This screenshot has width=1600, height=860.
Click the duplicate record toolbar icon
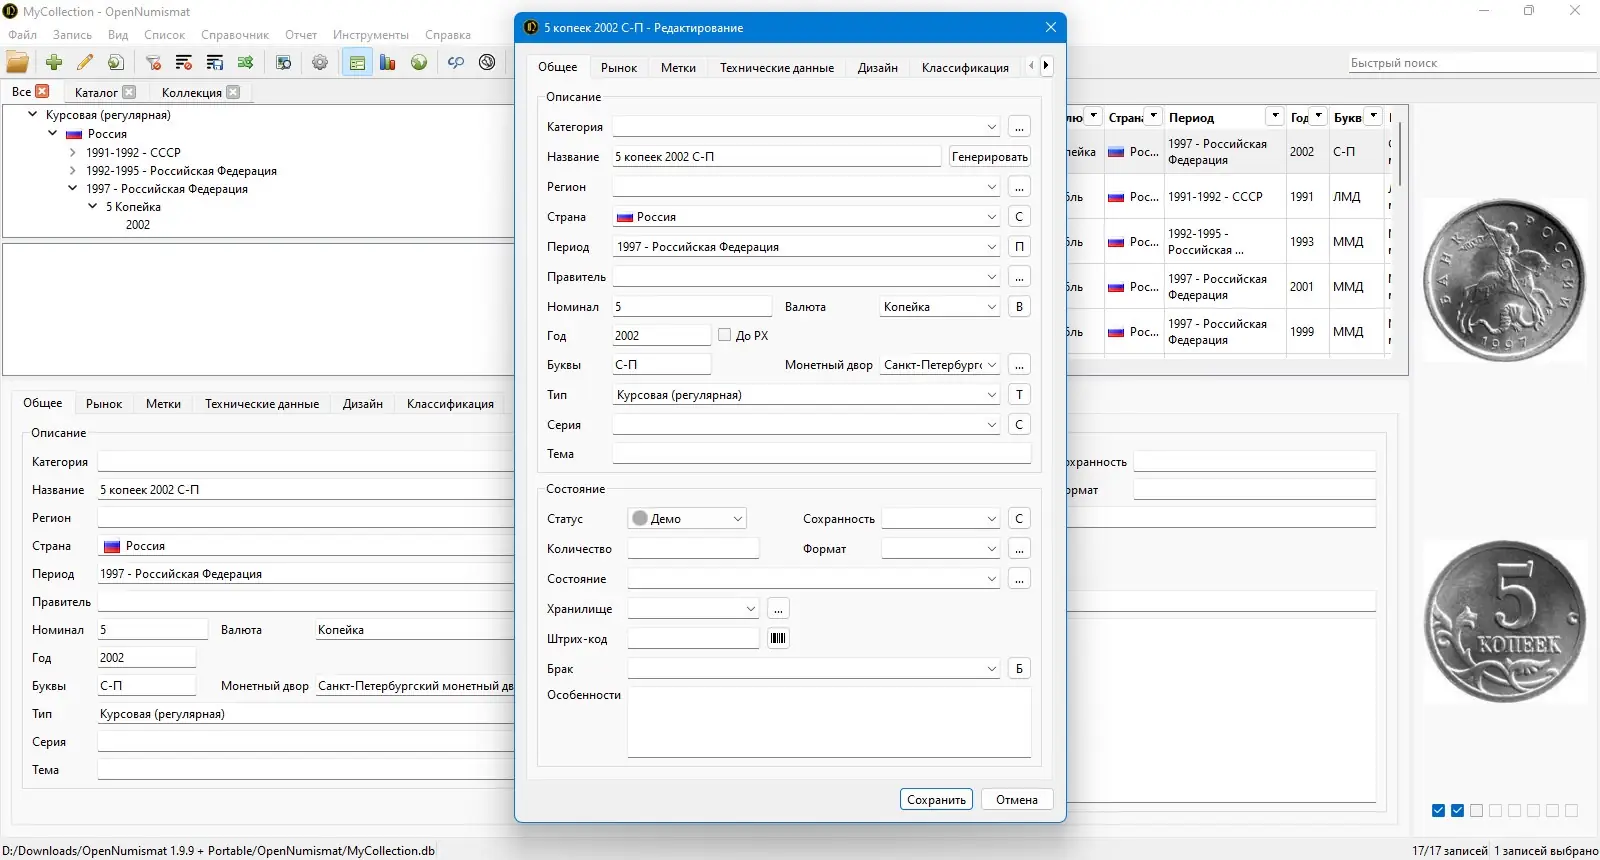(116, 62)
